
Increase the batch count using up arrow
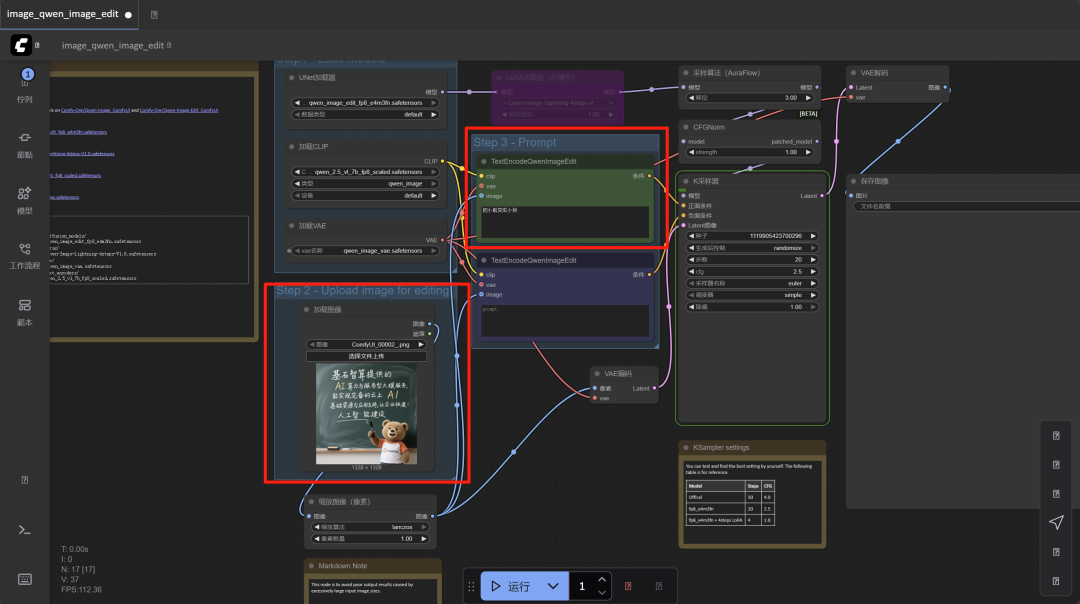click(x=602, y=580)
